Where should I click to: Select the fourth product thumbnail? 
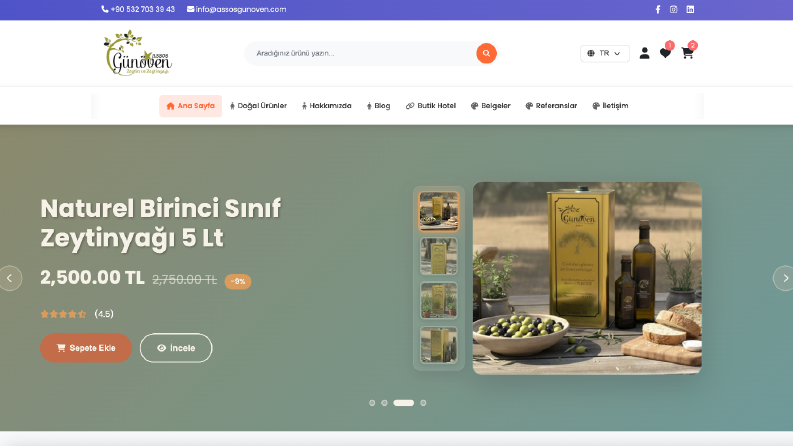[x=438, y=345]
